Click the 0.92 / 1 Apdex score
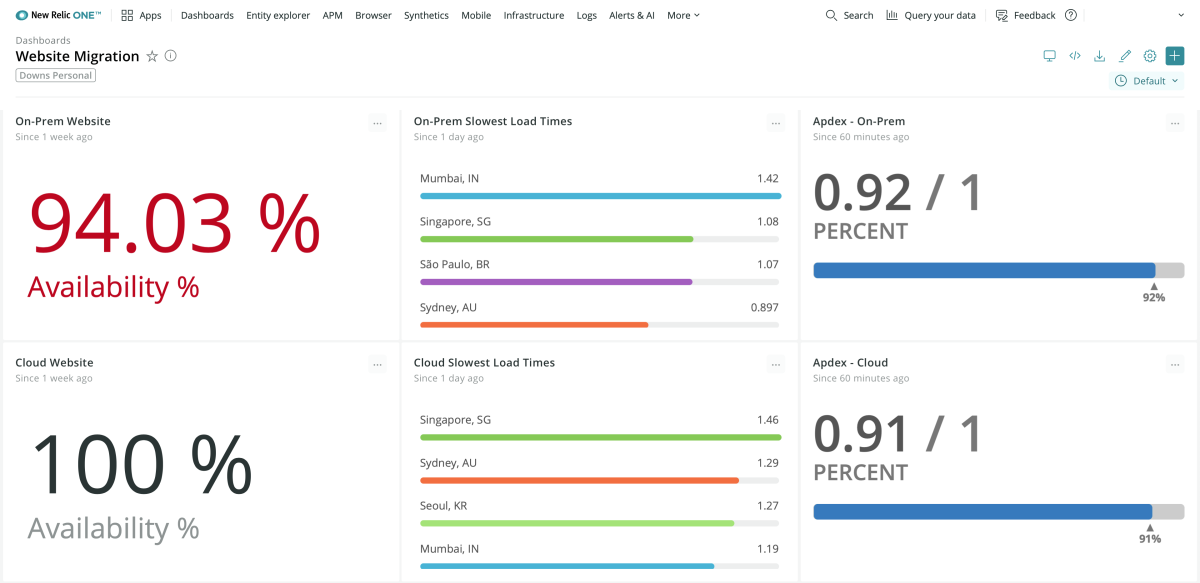 click(898, 192)
